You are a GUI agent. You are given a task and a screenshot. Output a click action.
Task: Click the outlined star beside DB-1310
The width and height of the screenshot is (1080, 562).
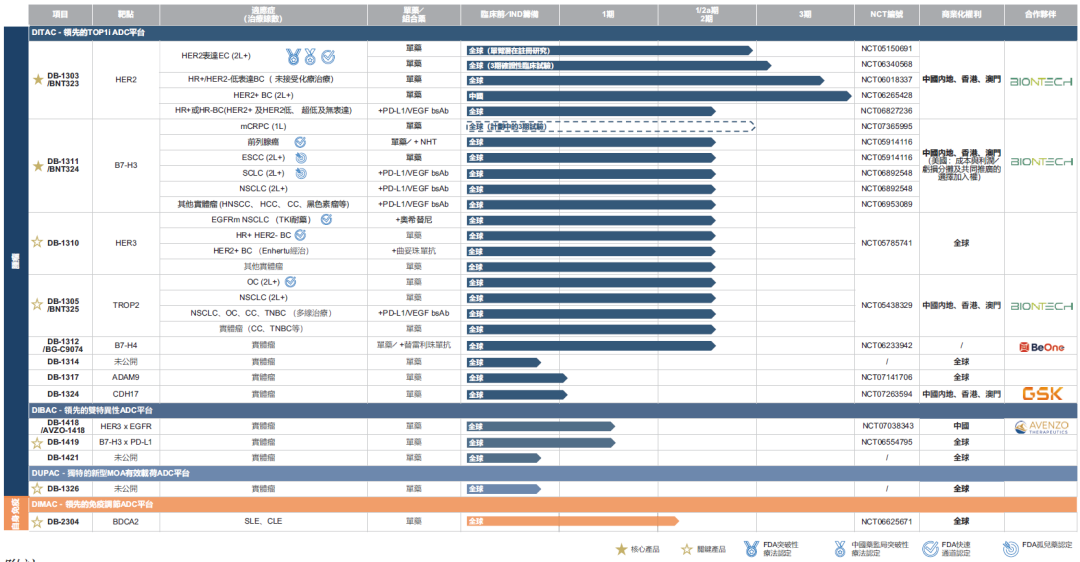pos(38,242)
